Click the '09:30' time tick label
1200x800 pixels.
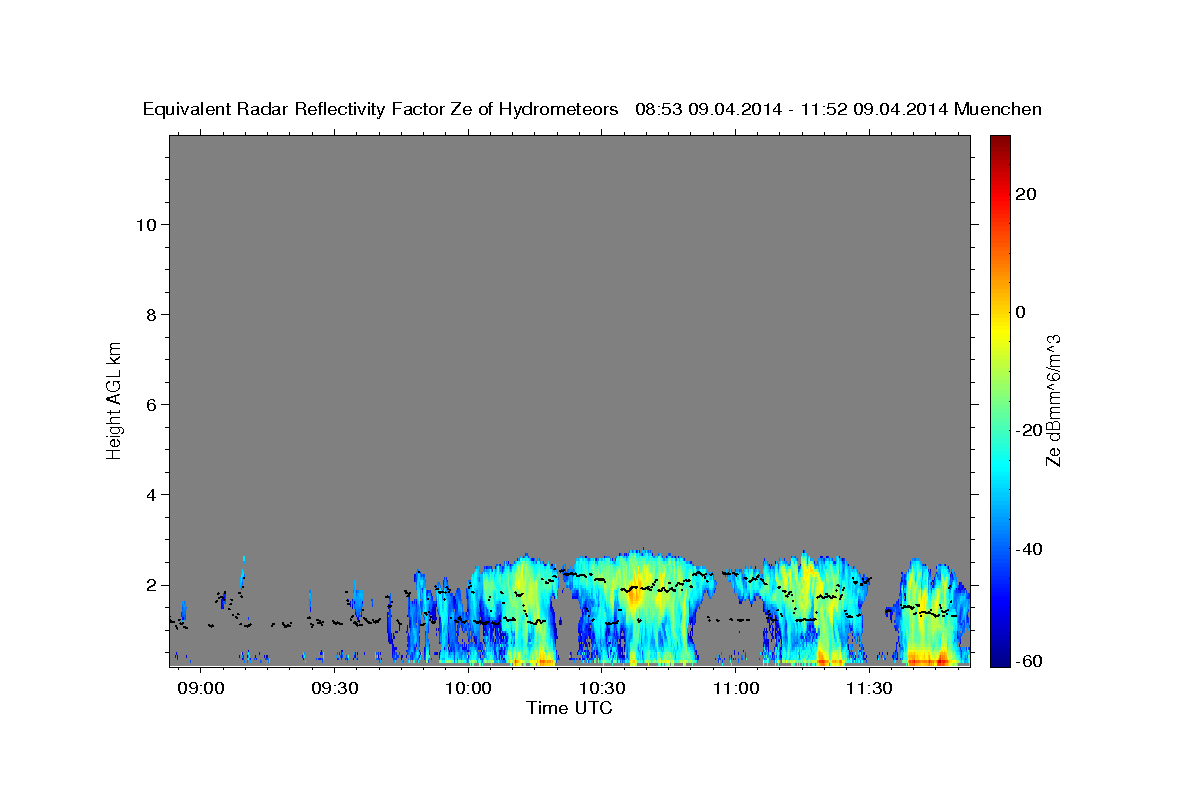pyautogui.click(x=334, y=688)
